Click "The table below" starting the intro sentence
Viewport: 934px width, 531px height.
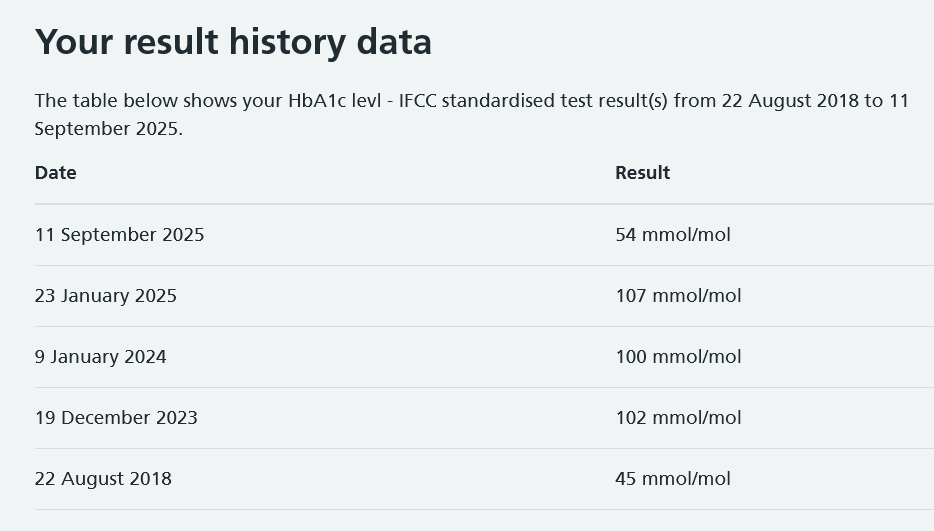[97, 101]
